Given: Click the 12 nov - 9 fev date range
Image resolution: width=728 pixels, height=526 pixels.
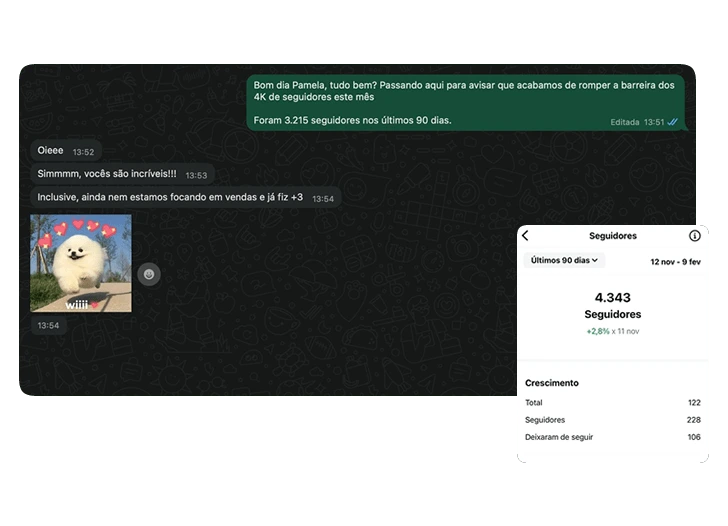Looking at the screenshot, I should [x=675, y=261].
